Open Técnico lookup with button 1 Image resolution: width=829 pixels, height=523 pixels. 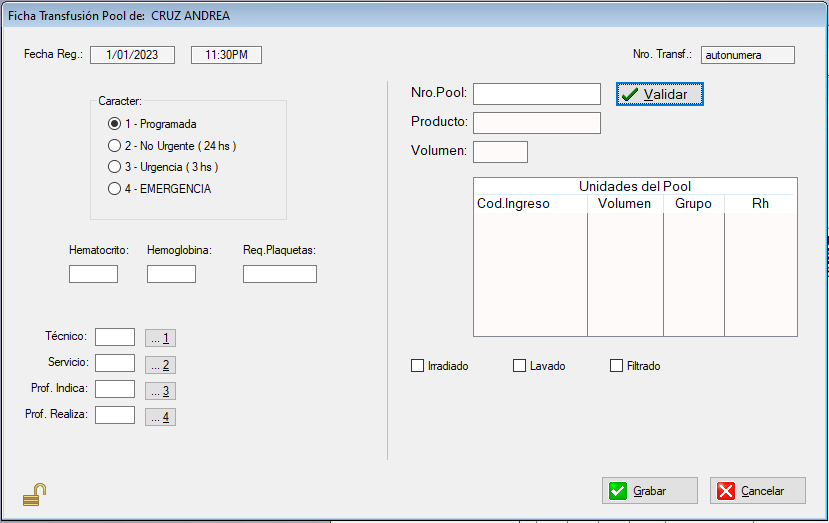(160, 338)
